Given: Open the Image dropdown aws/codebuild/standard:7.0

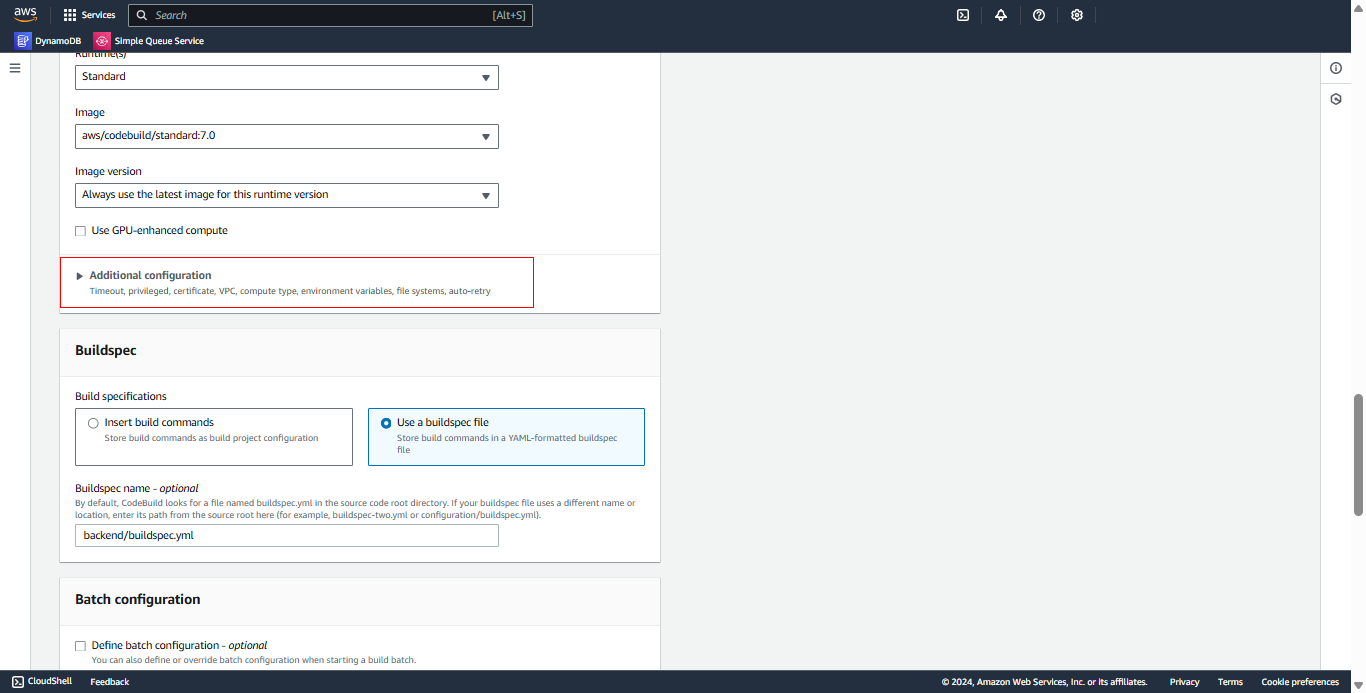Looking at the screenshot, I should [x=287, y=136].
